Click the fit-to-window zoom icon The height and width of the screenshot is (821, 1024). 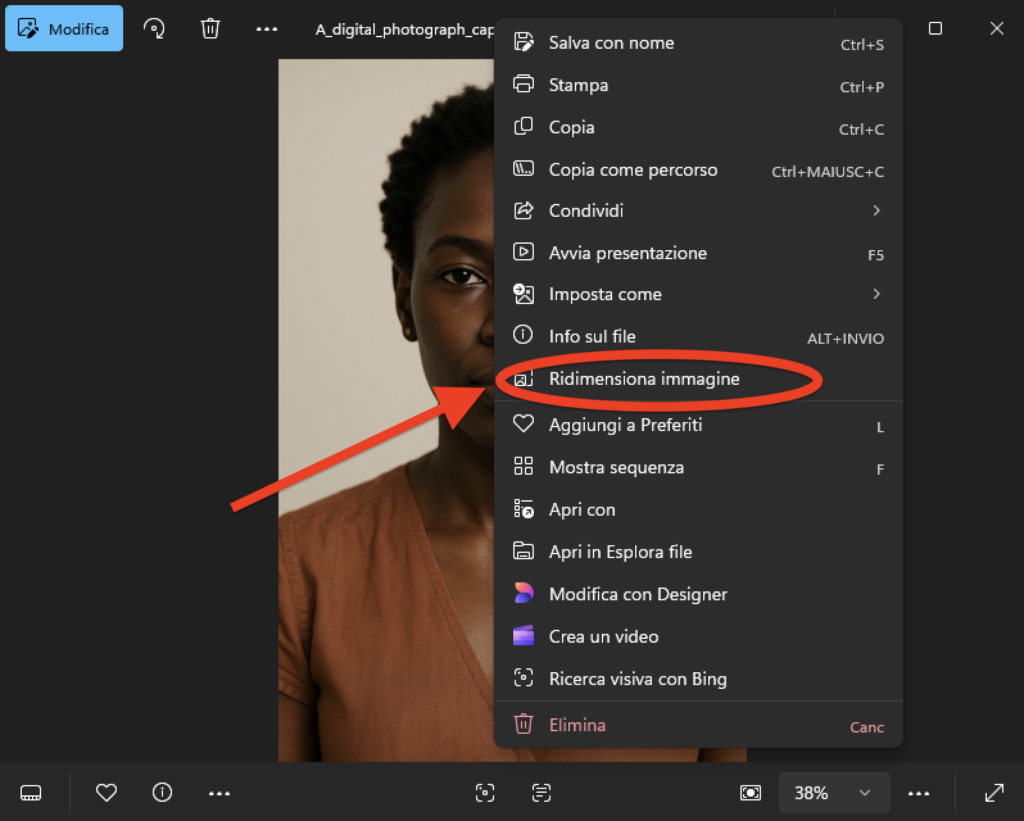tap(750, 793)
